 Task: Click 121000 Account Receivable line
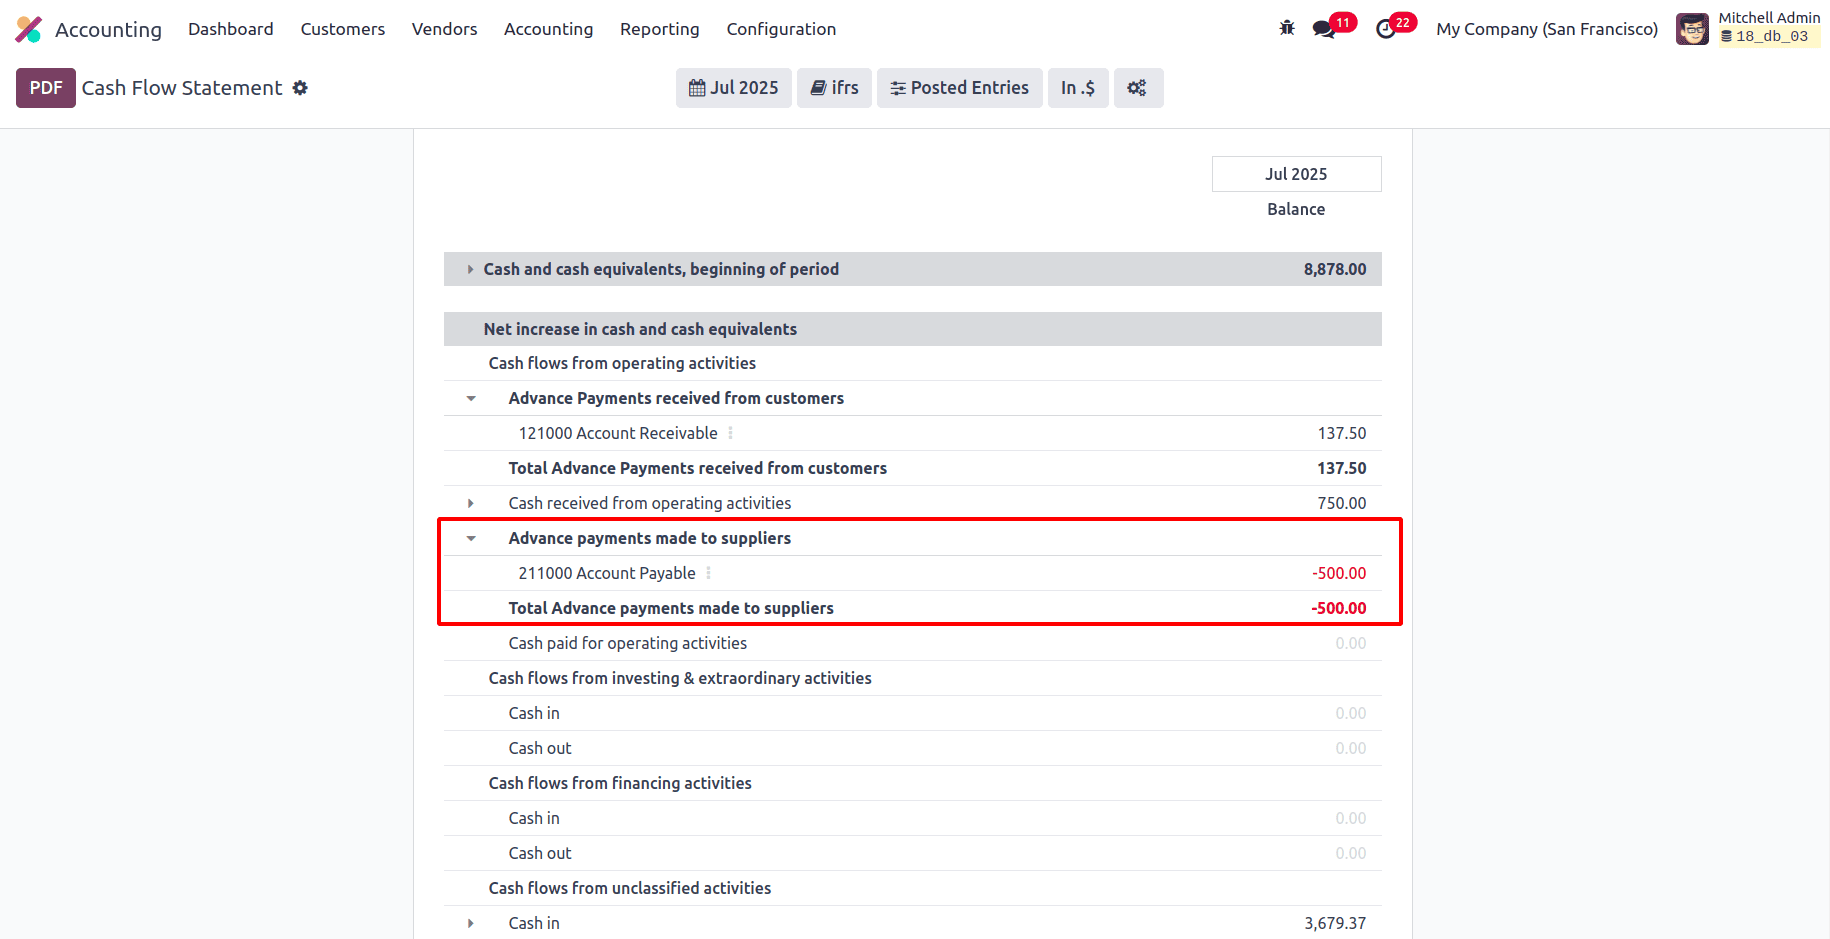pos(618,433)
